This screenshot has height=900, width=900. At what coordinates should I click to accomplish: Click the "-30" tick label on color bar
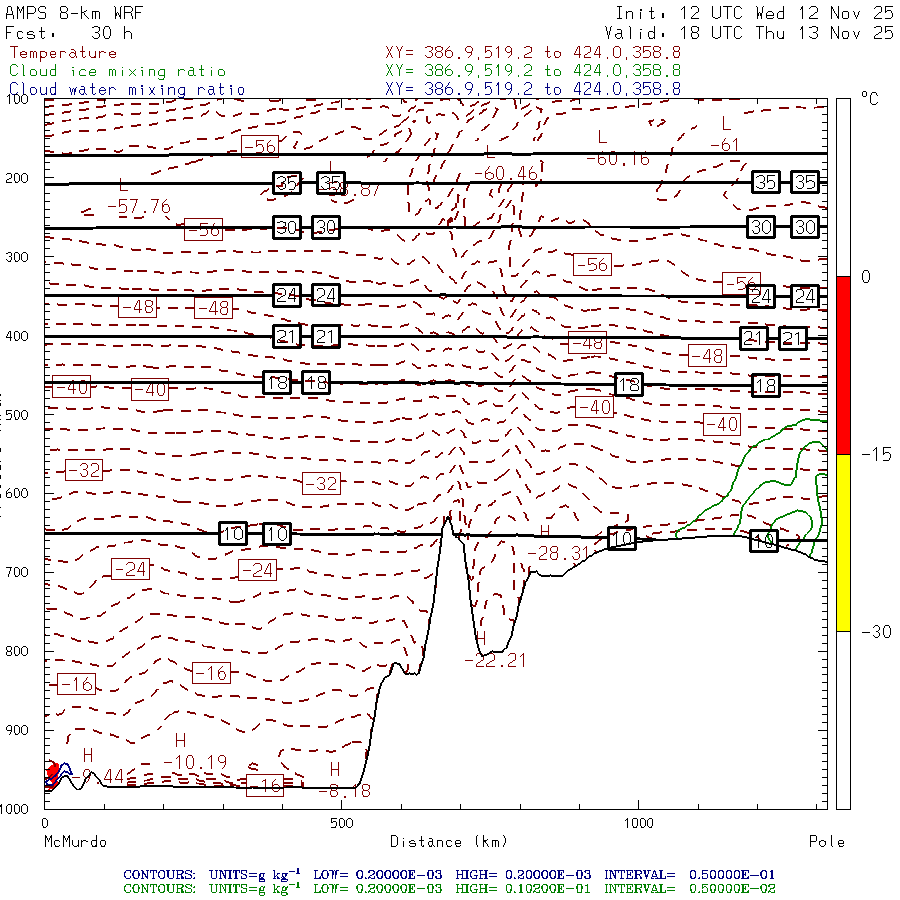pyautogui.click(x=876, y=632)
